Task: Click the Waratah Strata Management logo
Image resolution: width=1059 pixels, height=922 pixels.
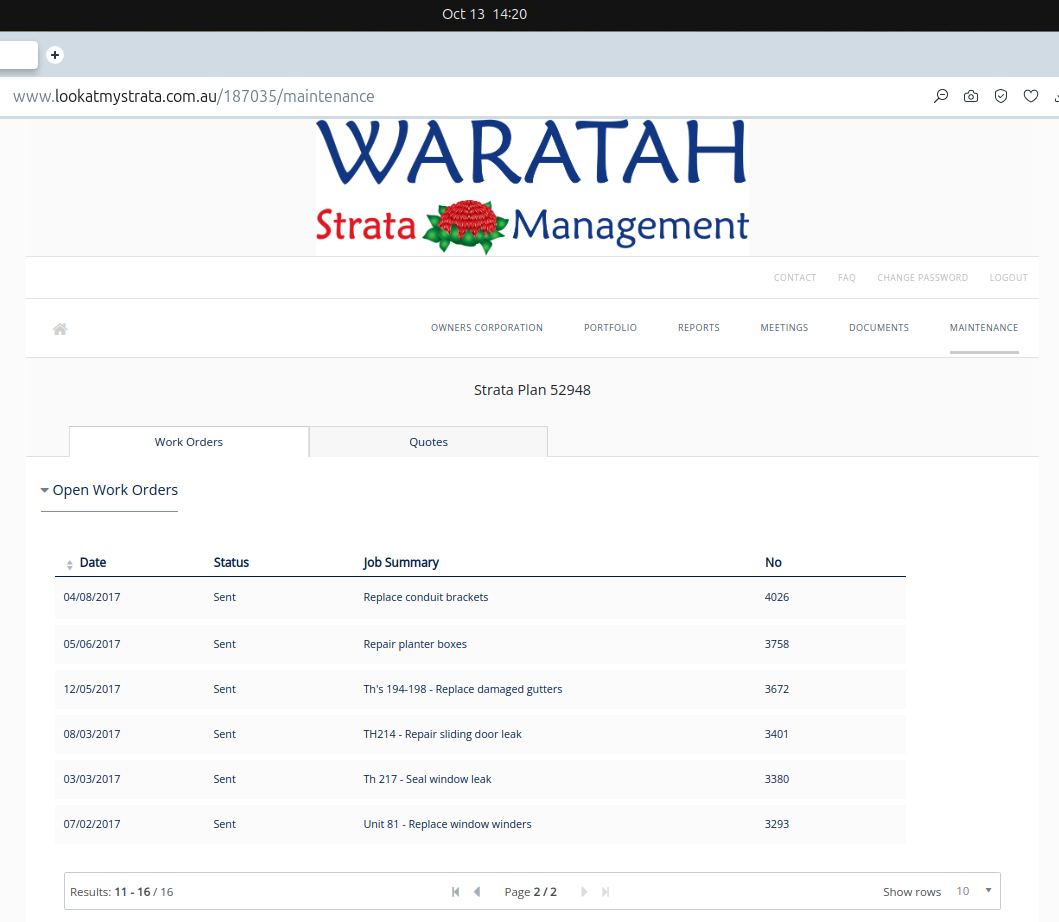Action: click(x=532, y=187)
